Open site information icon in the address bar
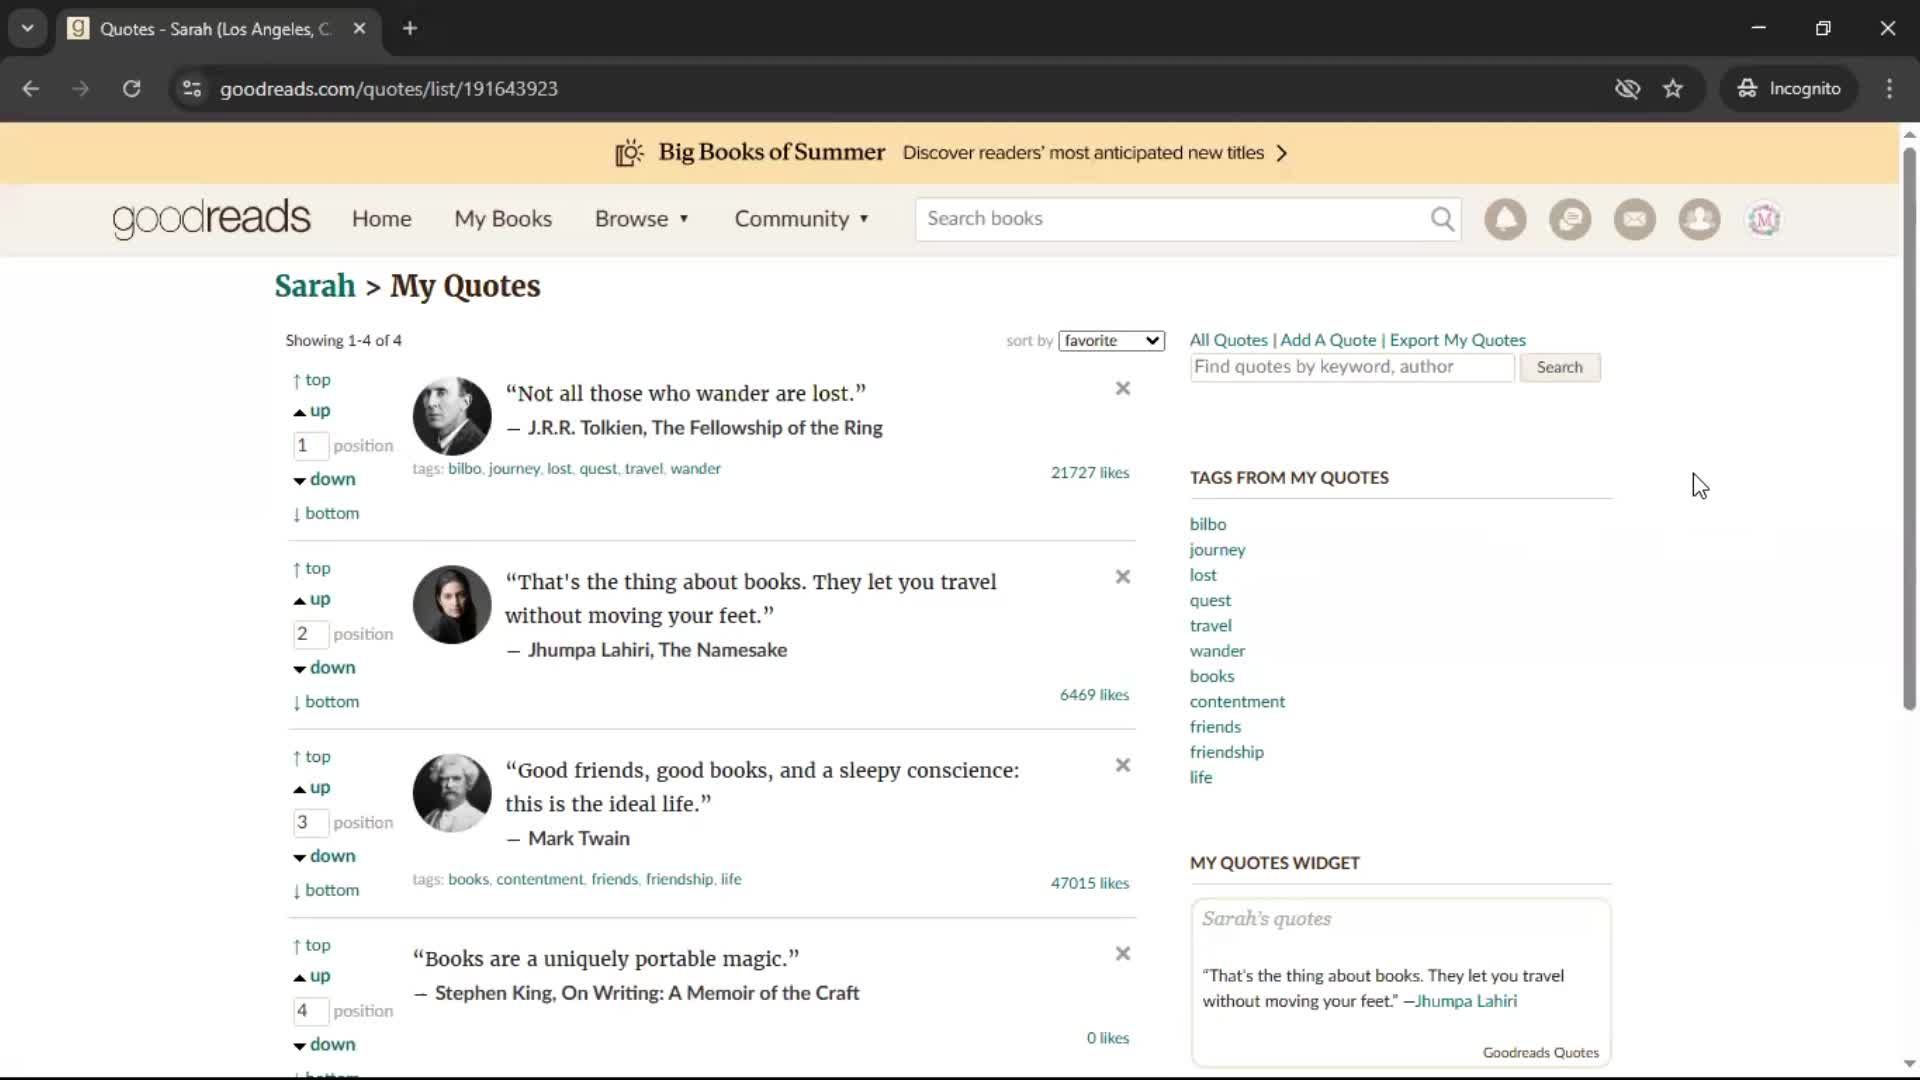This screenshot has height=1080, width=1920. click(192, 89)
